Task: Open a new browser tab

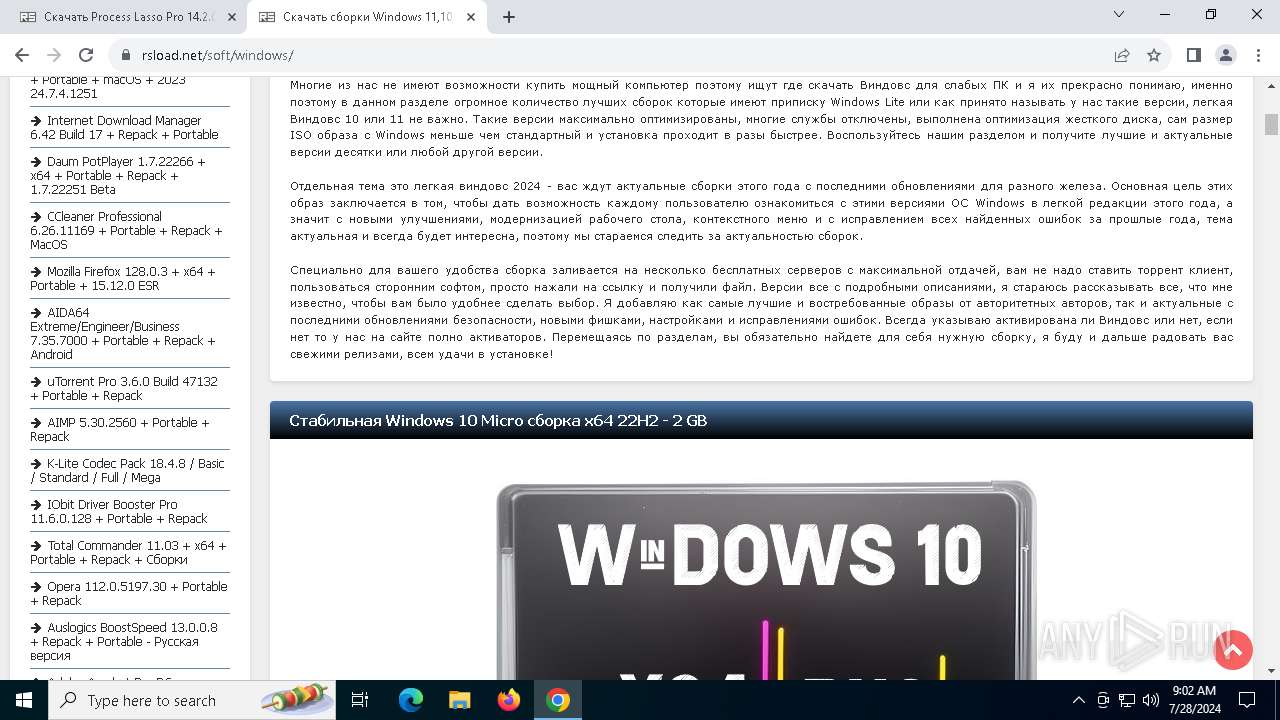Action: tap(509, 17)
